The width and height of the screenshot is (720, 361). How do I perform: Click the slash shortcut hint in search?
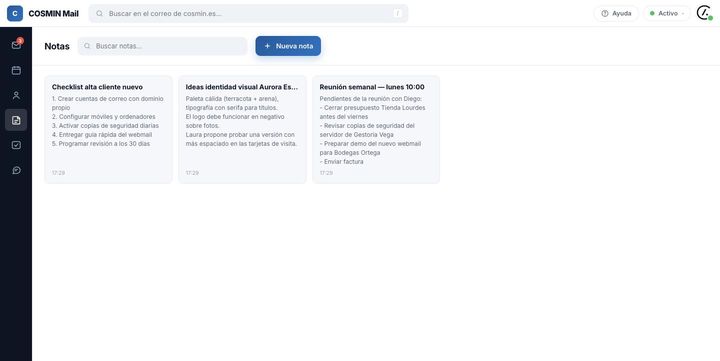[x=398, y=13]
